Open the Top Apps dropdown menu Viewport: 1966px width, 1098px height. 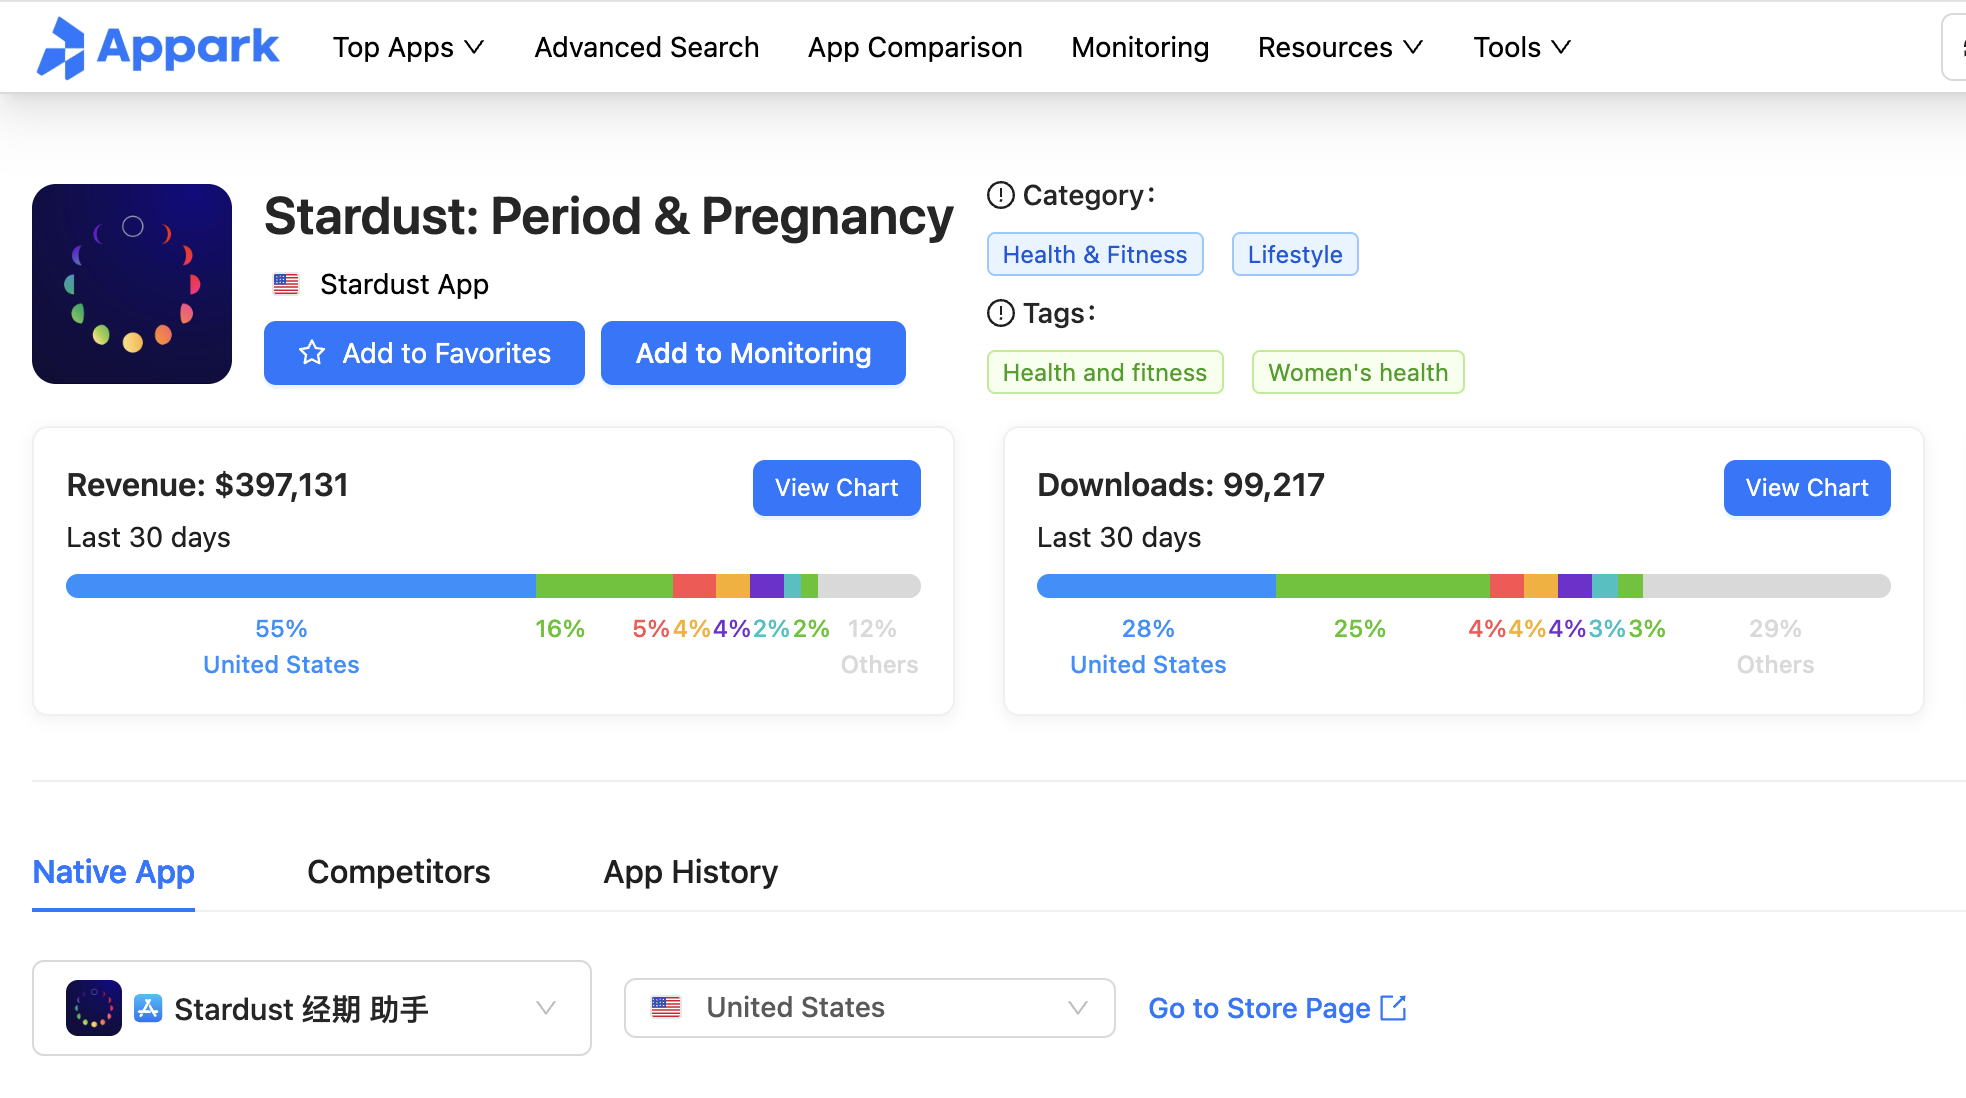click(408, 47)
